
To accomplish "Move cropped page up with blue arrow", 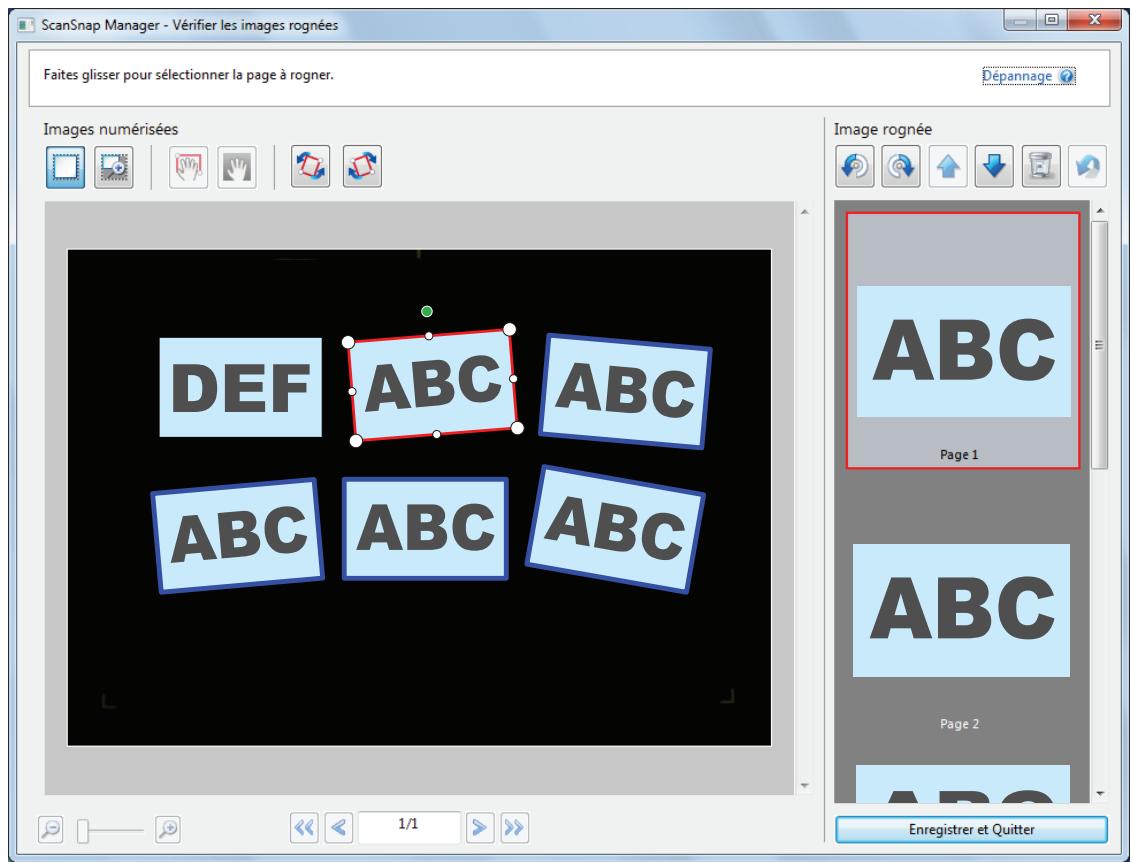I will 948,167.
